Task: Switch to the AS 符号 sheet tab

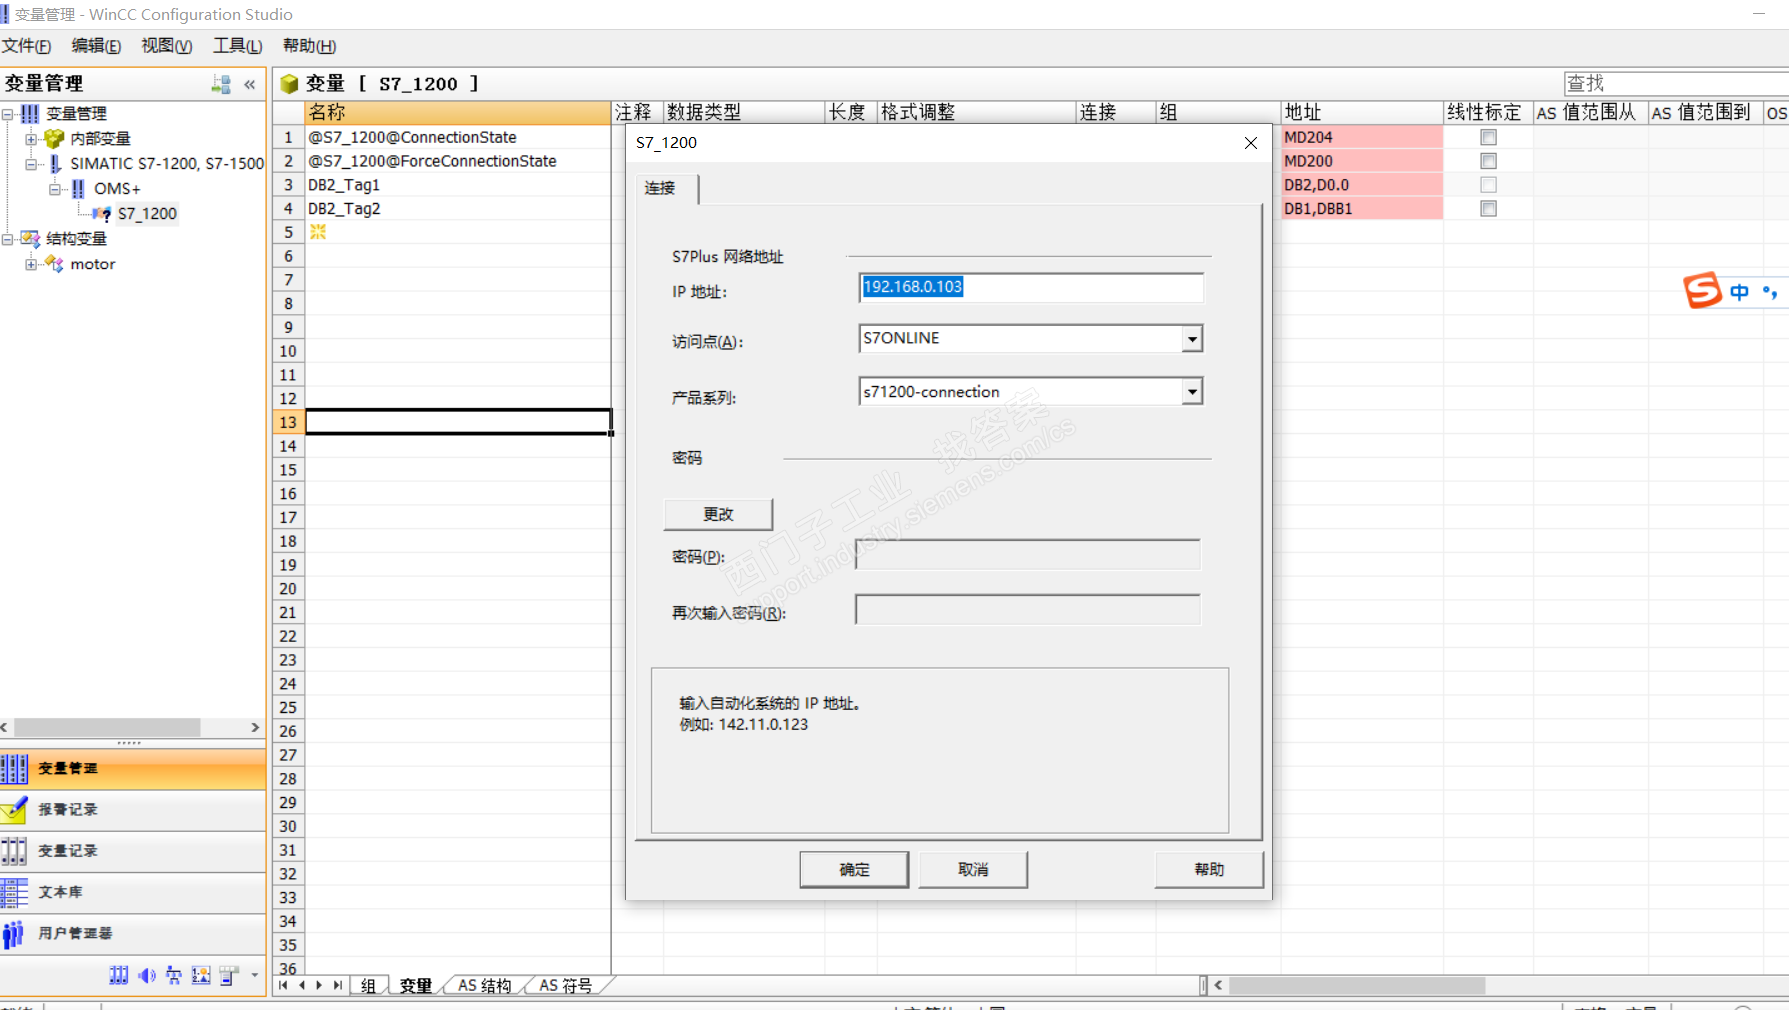Action: pyautogui.click(x=566, y=986)
